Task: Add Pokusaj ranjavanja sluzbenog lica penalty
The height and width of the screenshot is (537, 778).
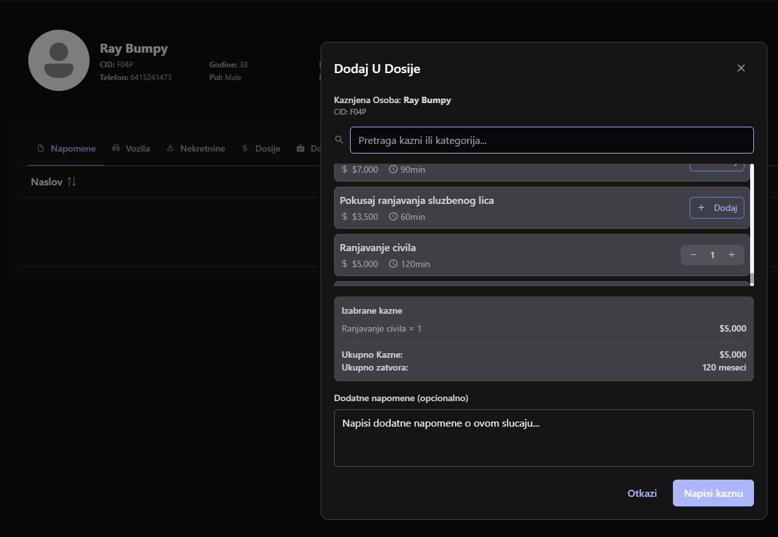Action: (x=716, y=208)
